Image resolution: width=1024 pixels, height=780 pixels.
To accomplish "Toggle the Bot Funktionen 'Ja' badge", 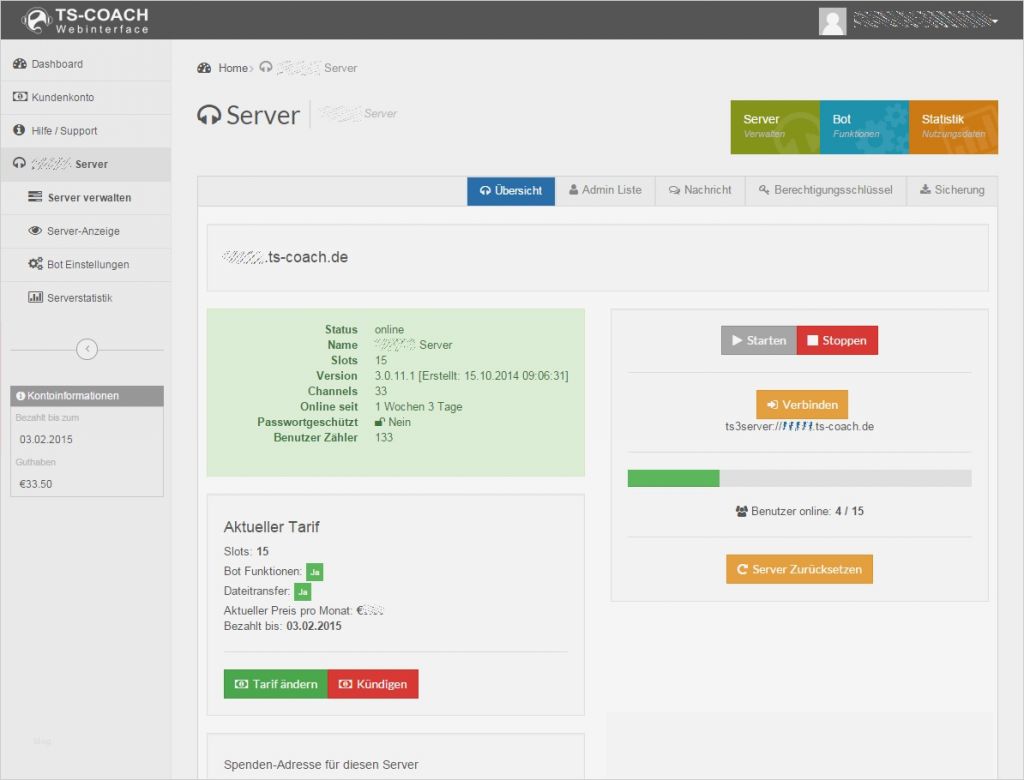I will [x=314, y=571].
